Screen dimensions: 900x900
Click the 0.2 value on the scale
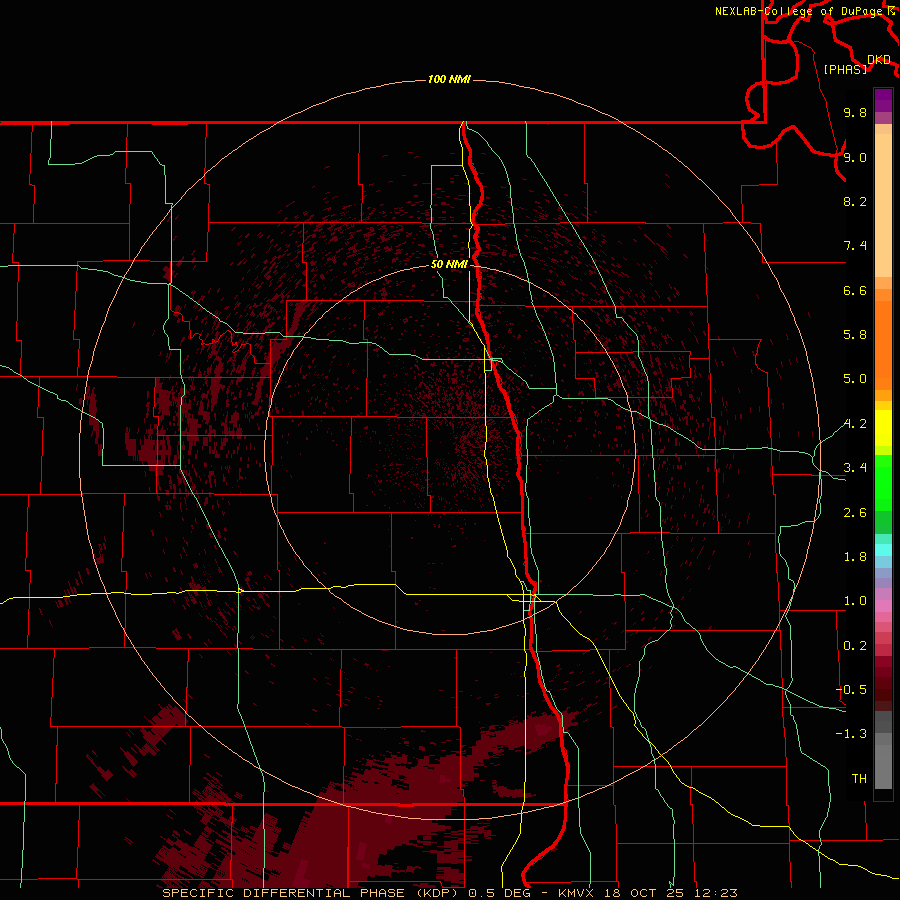(x=855, y=646)
